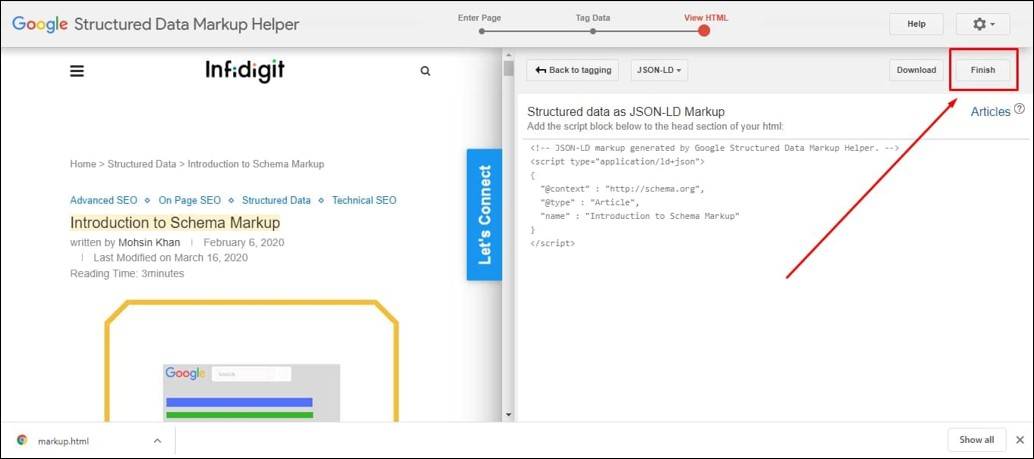This screenshot has width=1034, height=459.
Task: Click the Help button
Action: [917, 24]
